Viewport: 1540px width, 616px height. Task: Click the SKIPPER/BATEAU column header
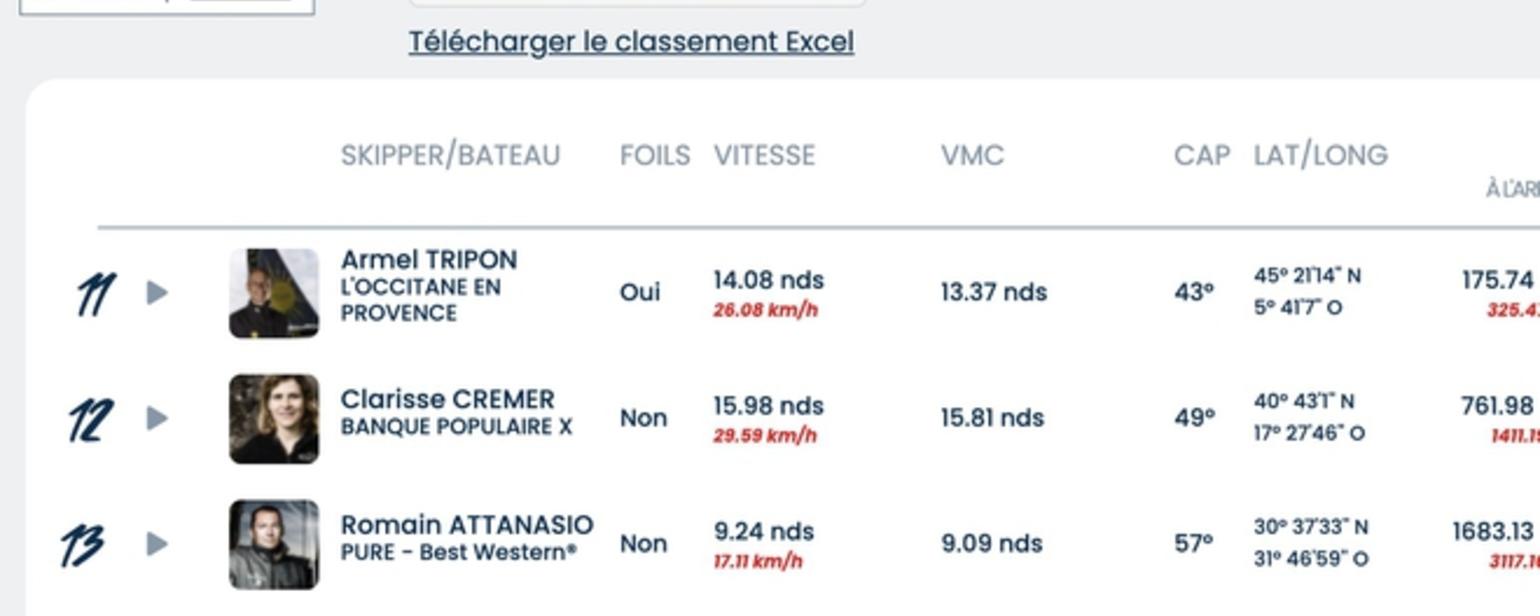point(450,155)
